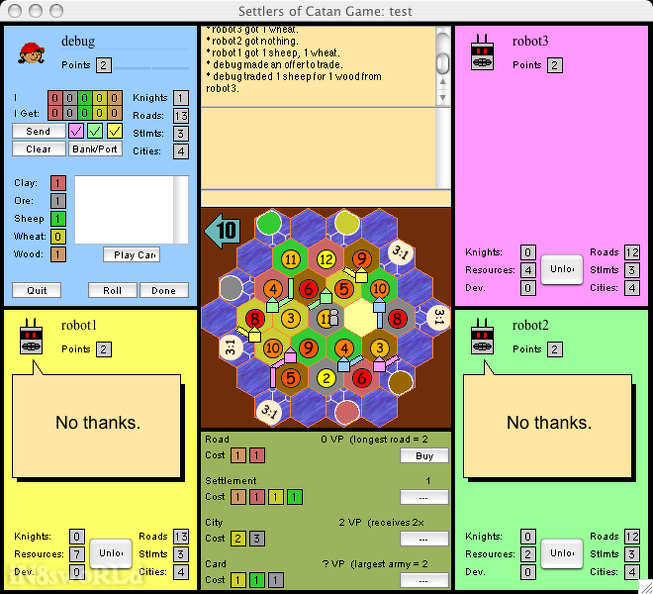Image resolution: width=653 pixels, height=594 pixels.
Task: Click the gray ore square in the I give row
Action: [x=70, y=98]
